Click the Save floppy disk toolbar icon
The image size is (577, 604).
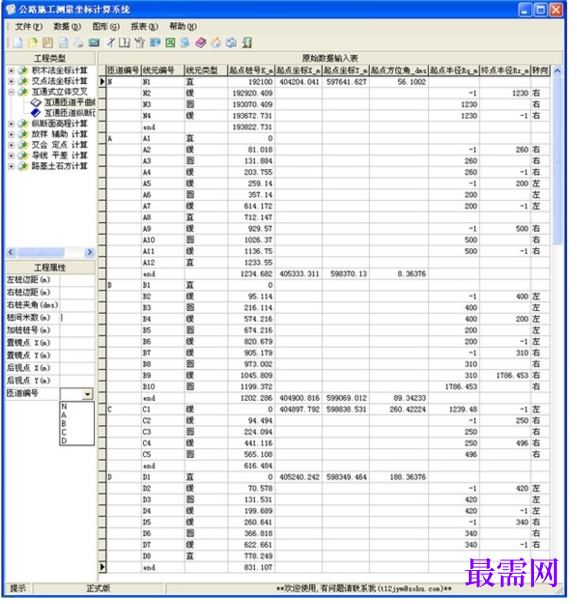pyautogui.click(x=48, y=43)
